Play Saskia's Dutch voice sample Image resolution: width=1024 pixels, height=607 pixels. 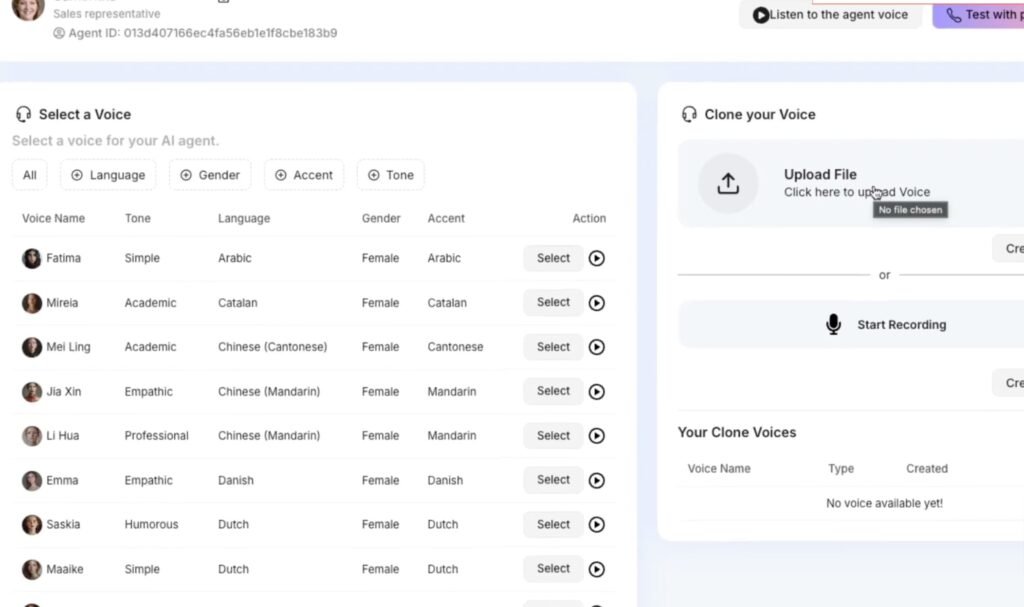[x=597, y=525]
